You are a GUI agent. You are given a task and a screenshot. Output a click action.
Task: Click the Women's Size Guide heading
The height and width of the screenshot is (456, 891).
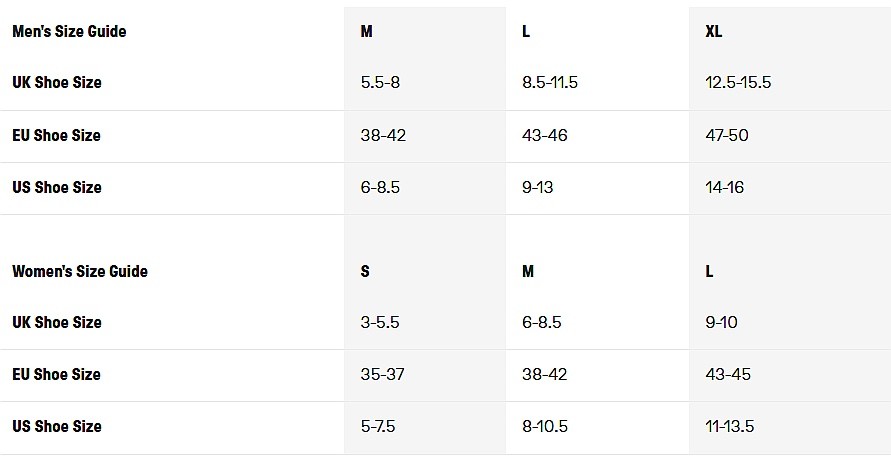click(80, 271)
